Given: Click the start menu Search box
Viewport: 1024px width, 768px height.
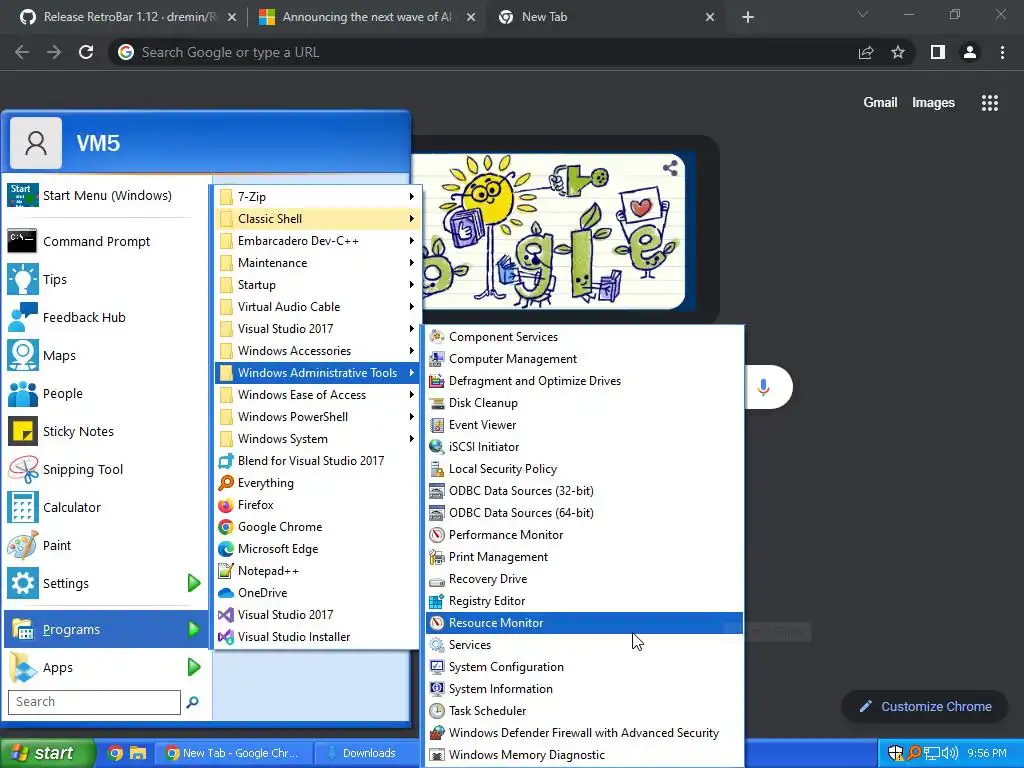Looking at the screenshot, I should click(x=94, y=702).
